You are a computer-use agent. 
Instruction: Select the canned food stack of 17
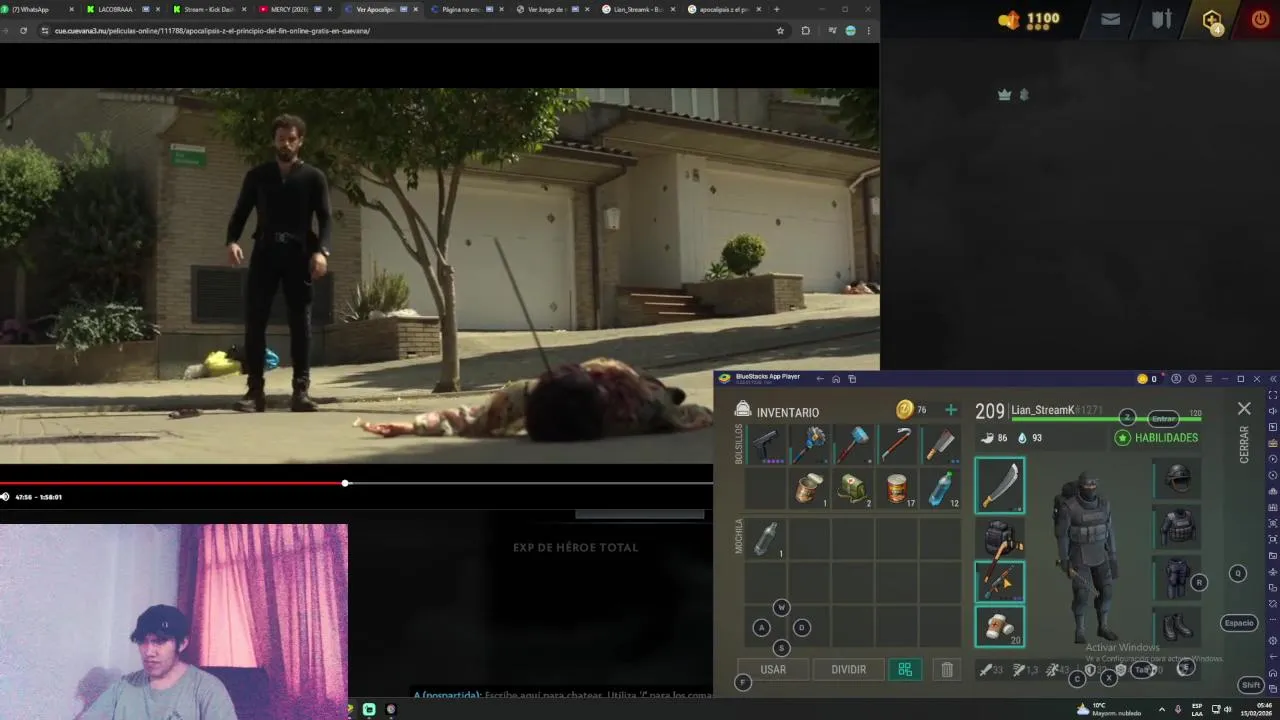[x=896, y=488]
